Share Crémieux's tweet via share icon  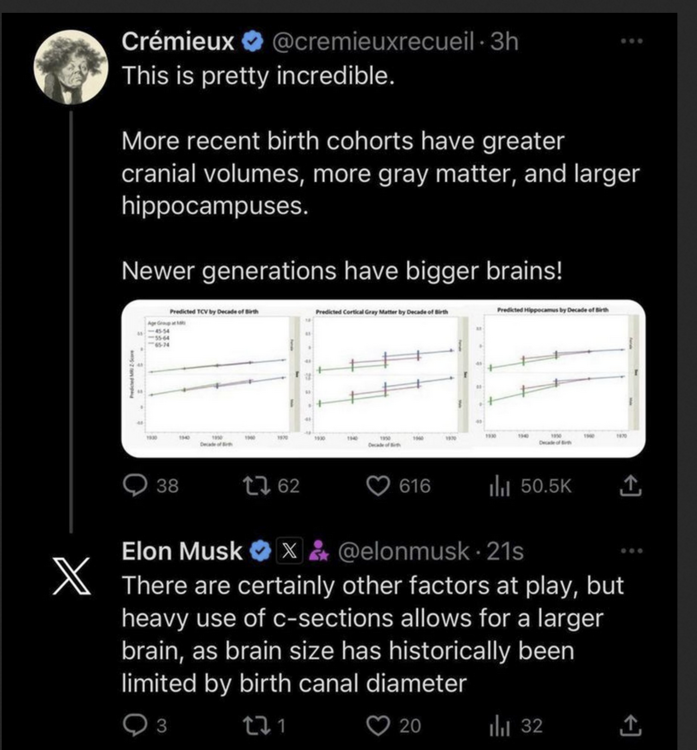pos(631,486)
